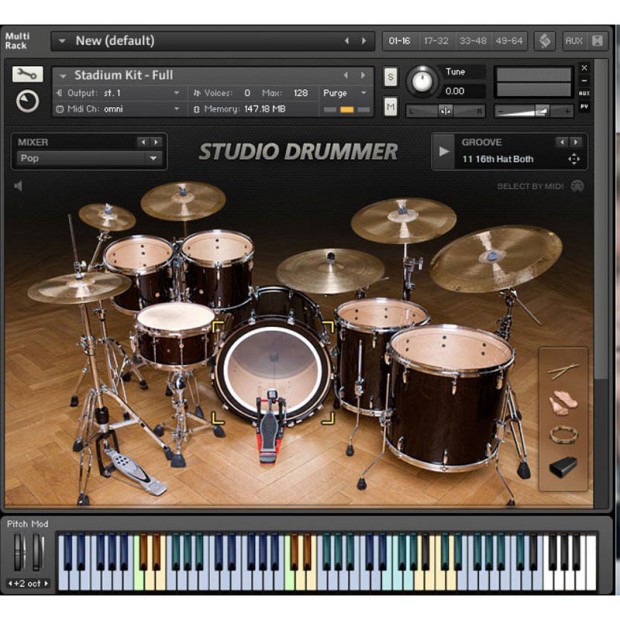This screenshot has width=620, height=620.
Task: Toggle the PV button on right edge
Action: (584, 106)
